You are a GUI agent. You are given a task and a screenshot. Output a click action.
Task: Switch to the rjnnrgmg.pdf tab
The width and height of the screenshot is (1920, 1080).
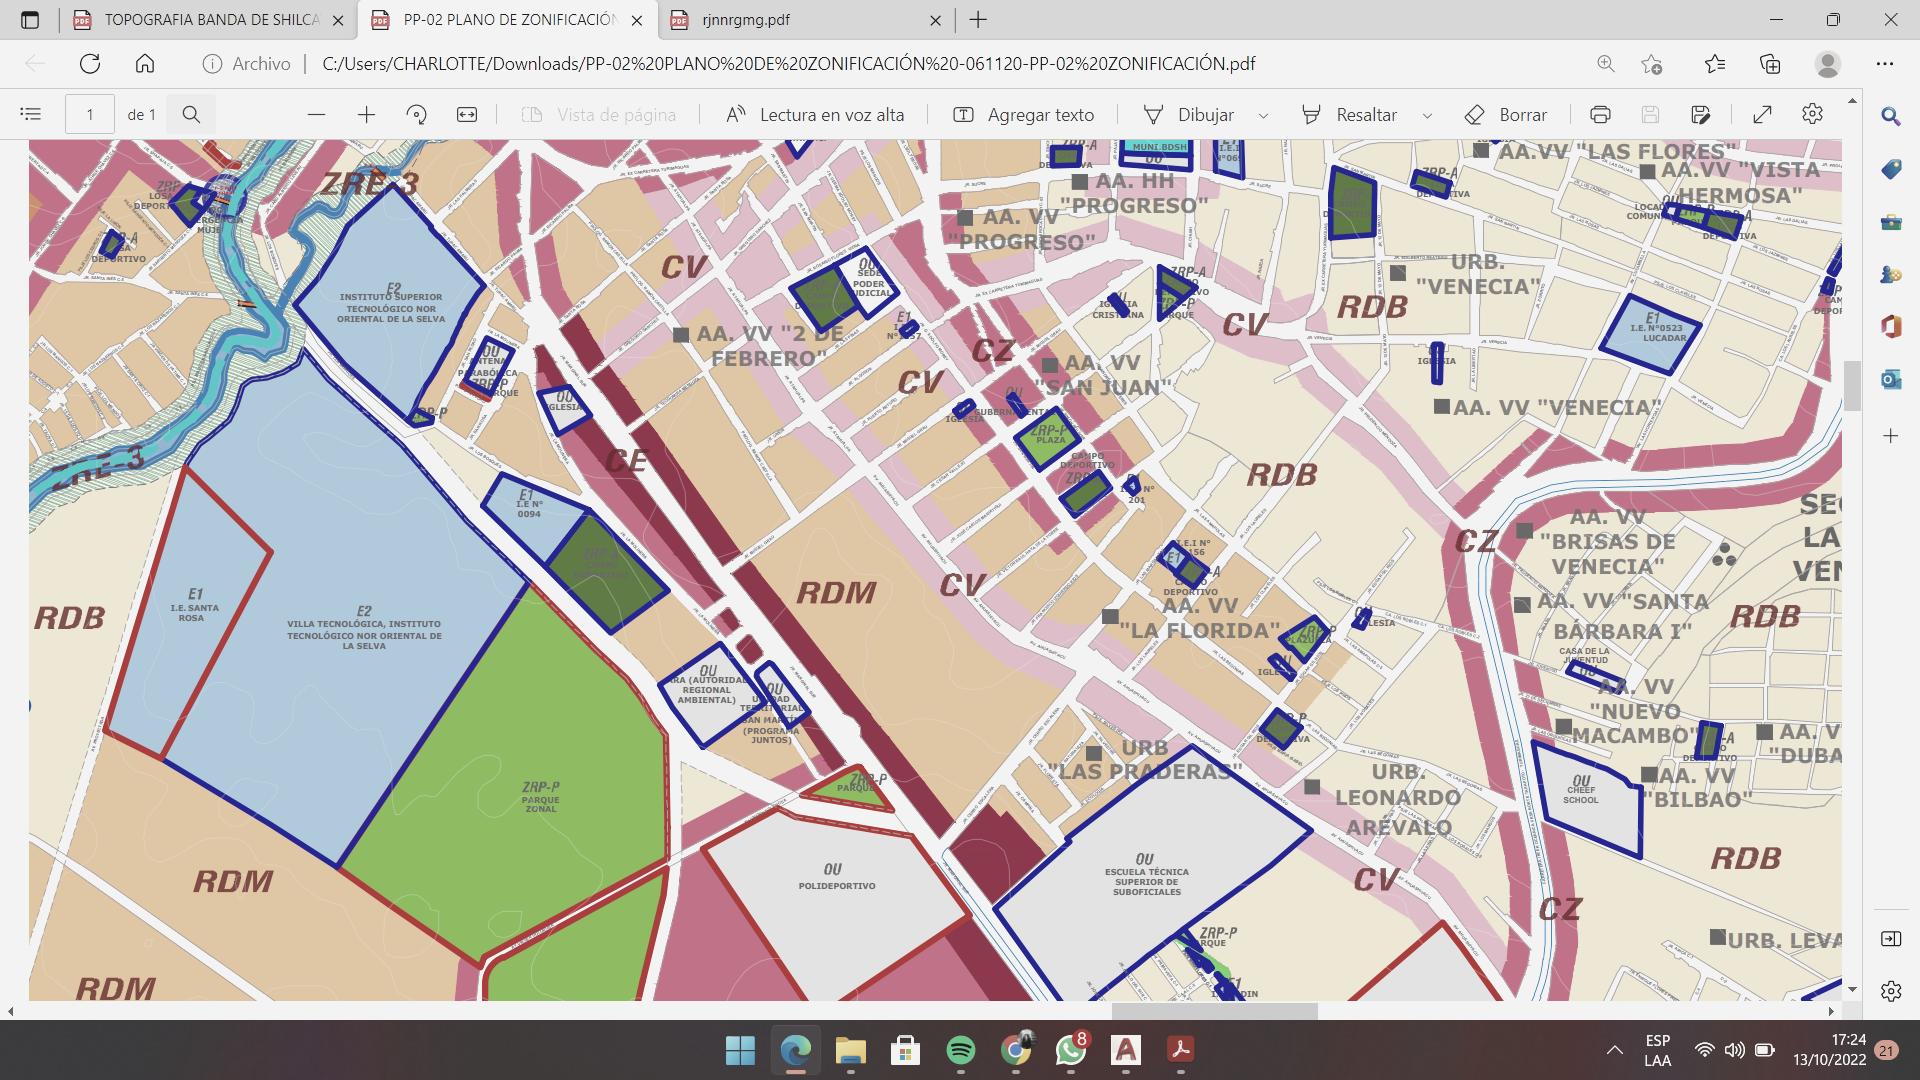pyautogui.click(x=745, y=20)
